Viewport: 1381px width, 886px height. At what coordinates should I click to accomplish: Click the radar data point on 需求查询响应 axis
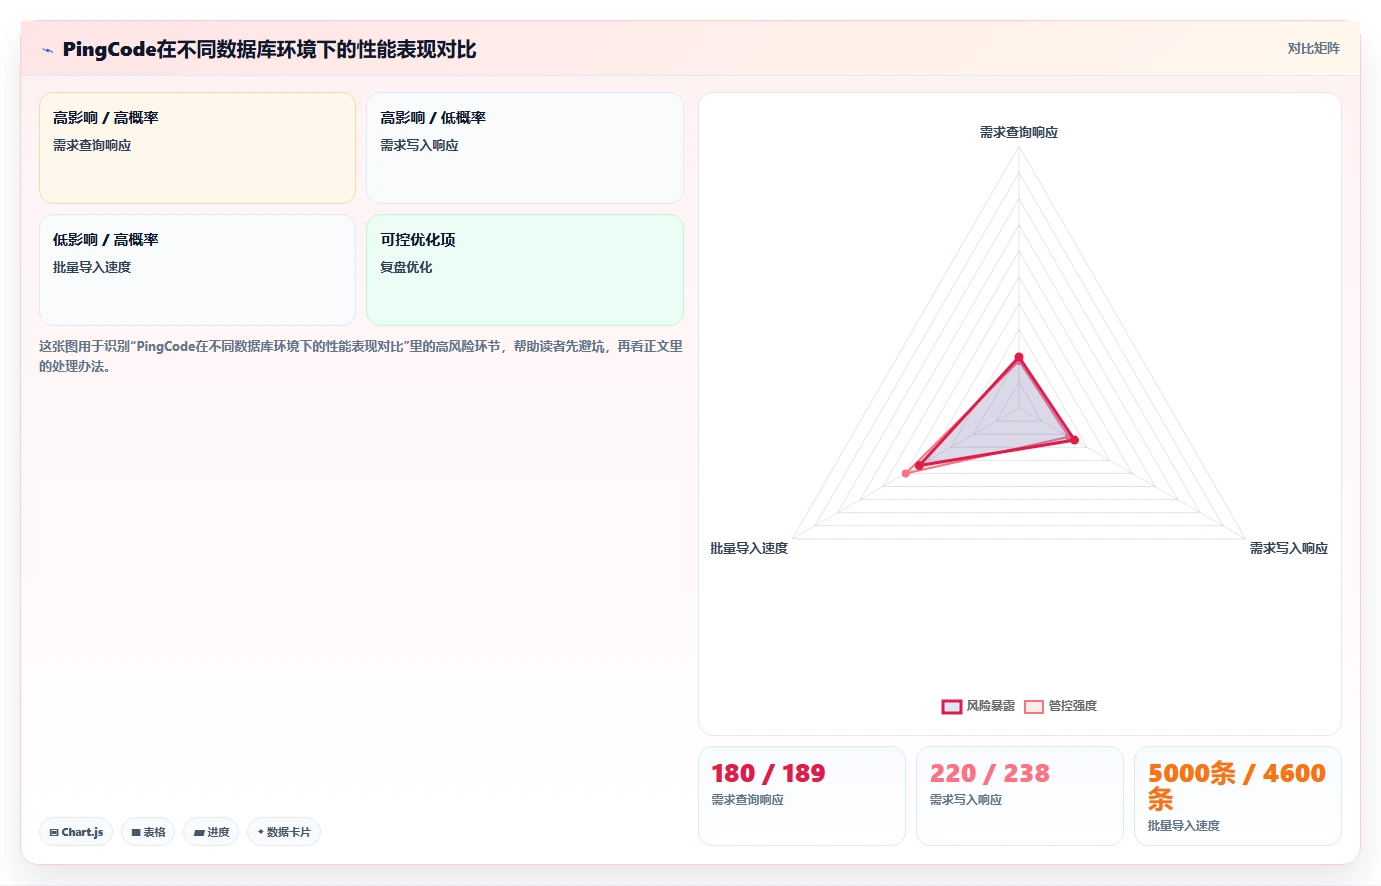point(1019,357)
